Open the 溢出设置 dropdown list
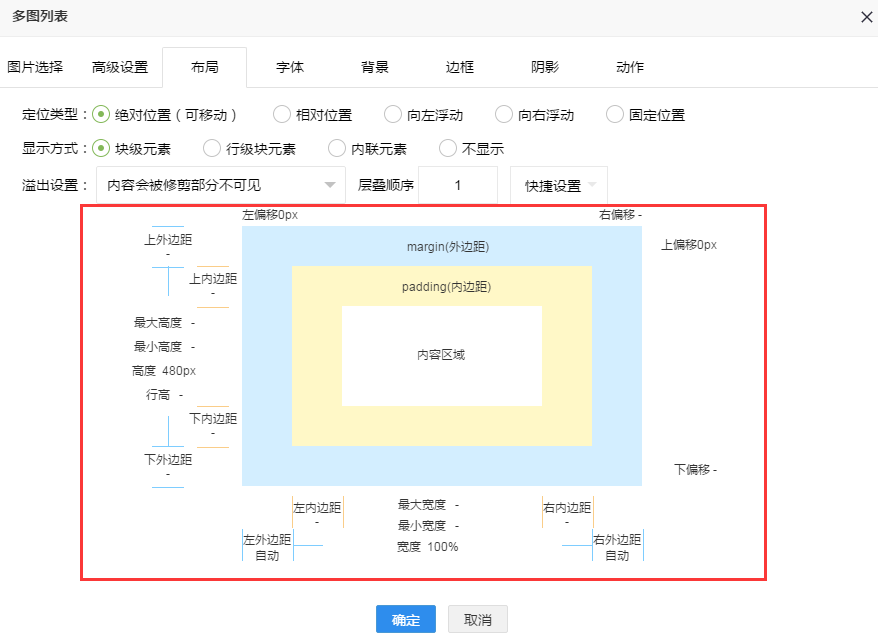This screenshot has height=638, width=878. pos(220,185)
